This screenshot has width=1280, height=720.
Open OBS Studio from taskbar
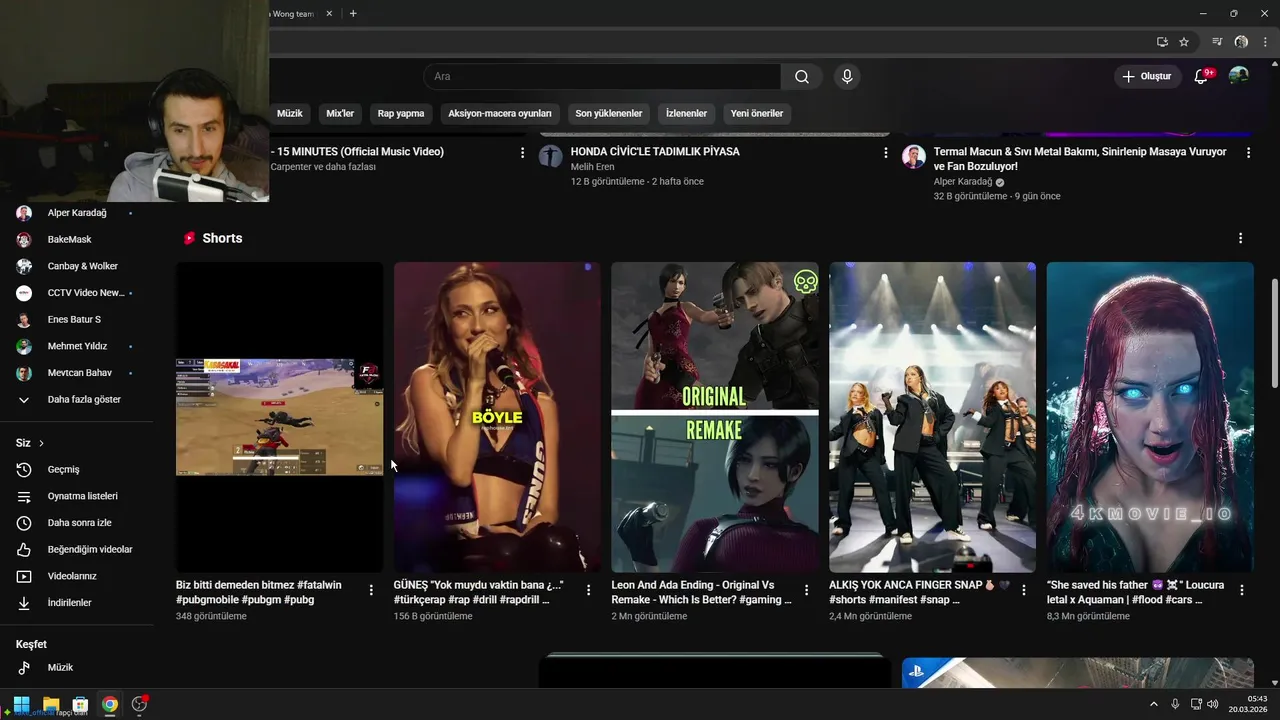tap(139, 704)
